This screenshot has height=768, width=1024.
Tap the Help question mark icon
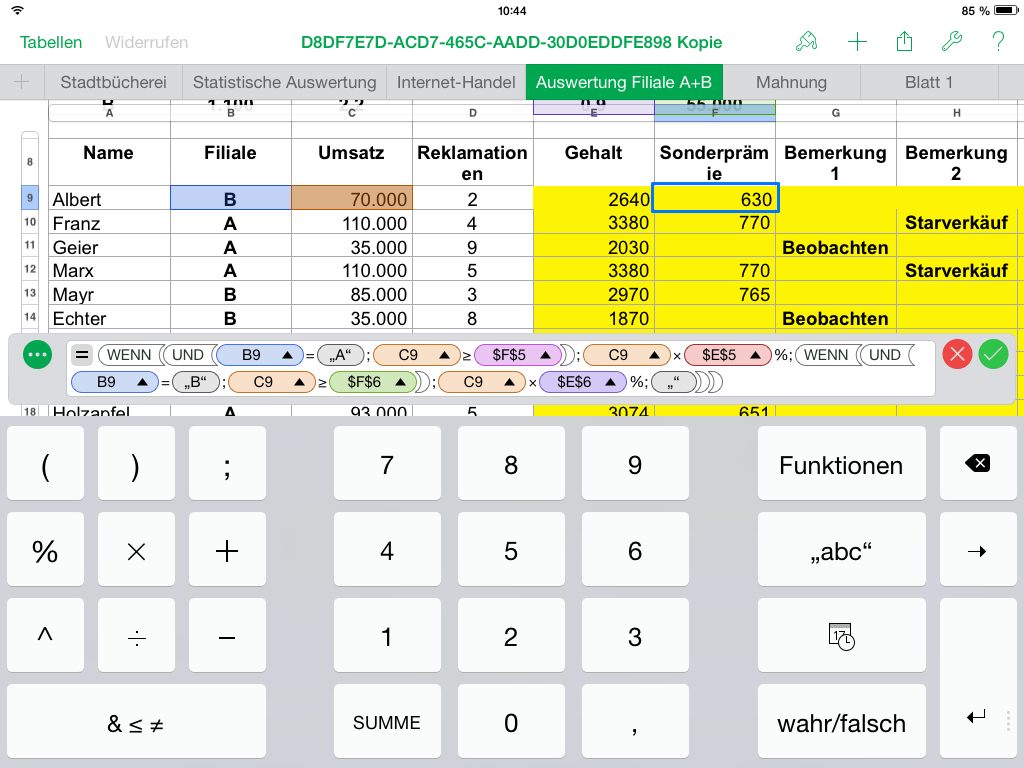(997, 42)
